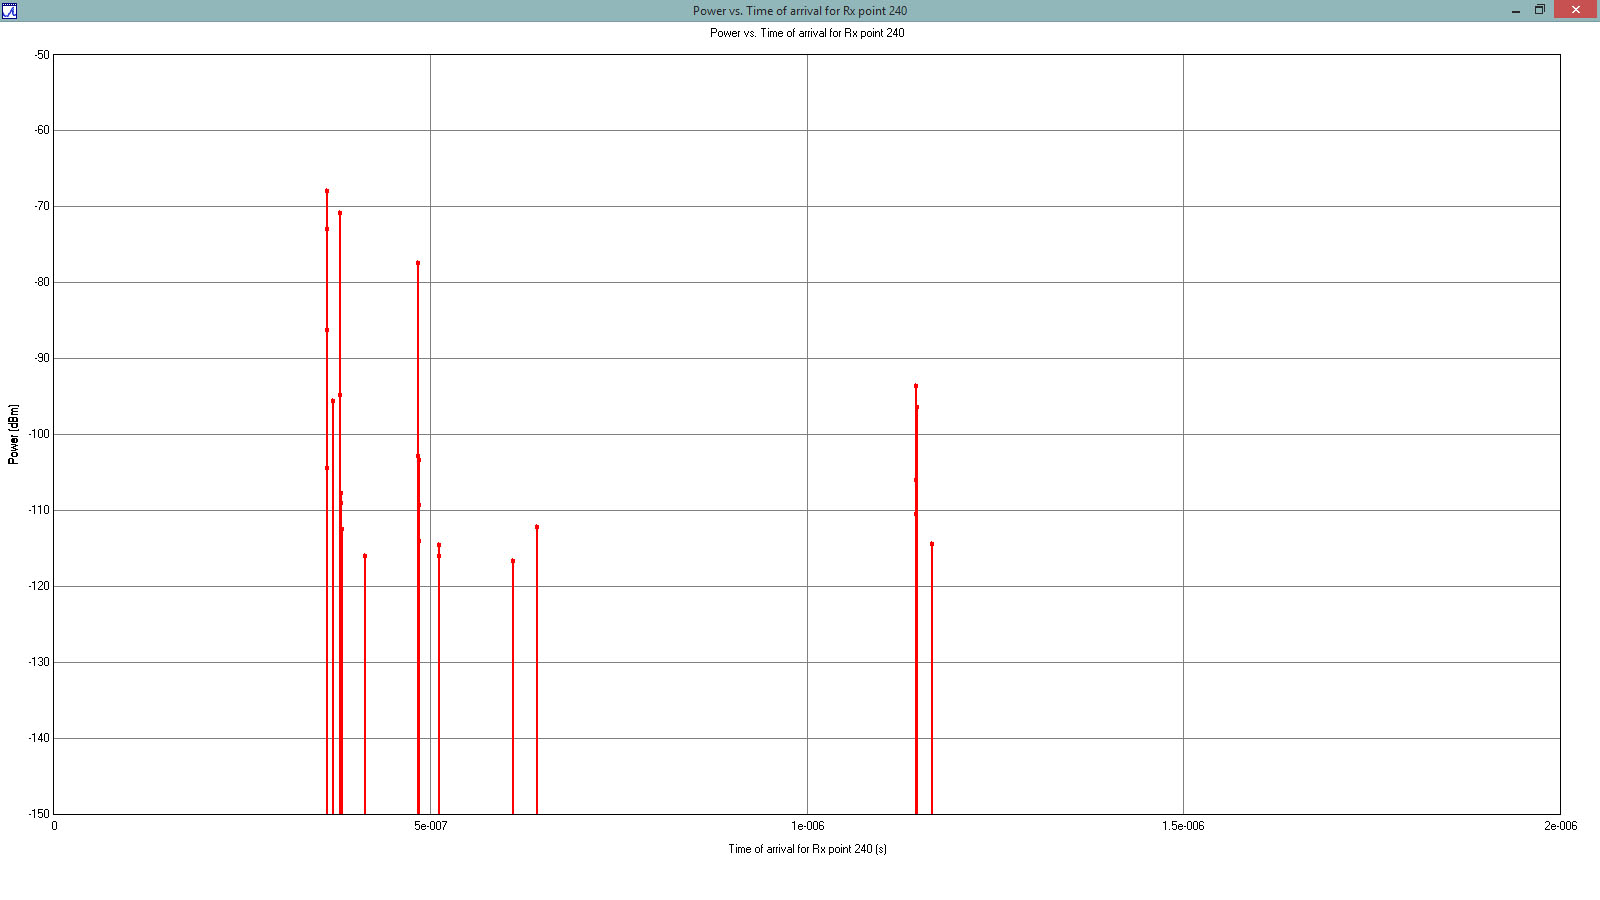Click the -140 tick label on the power axis
Viewport: 1600px width, 900px height.
pyautogui.click(x=39, y=738)
